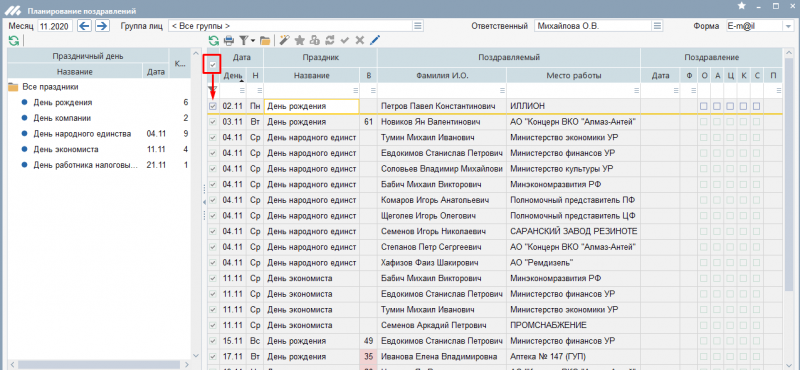Open the folder icon in toolbar
Screen dimensions: 800x370
[x=265, y=40]
